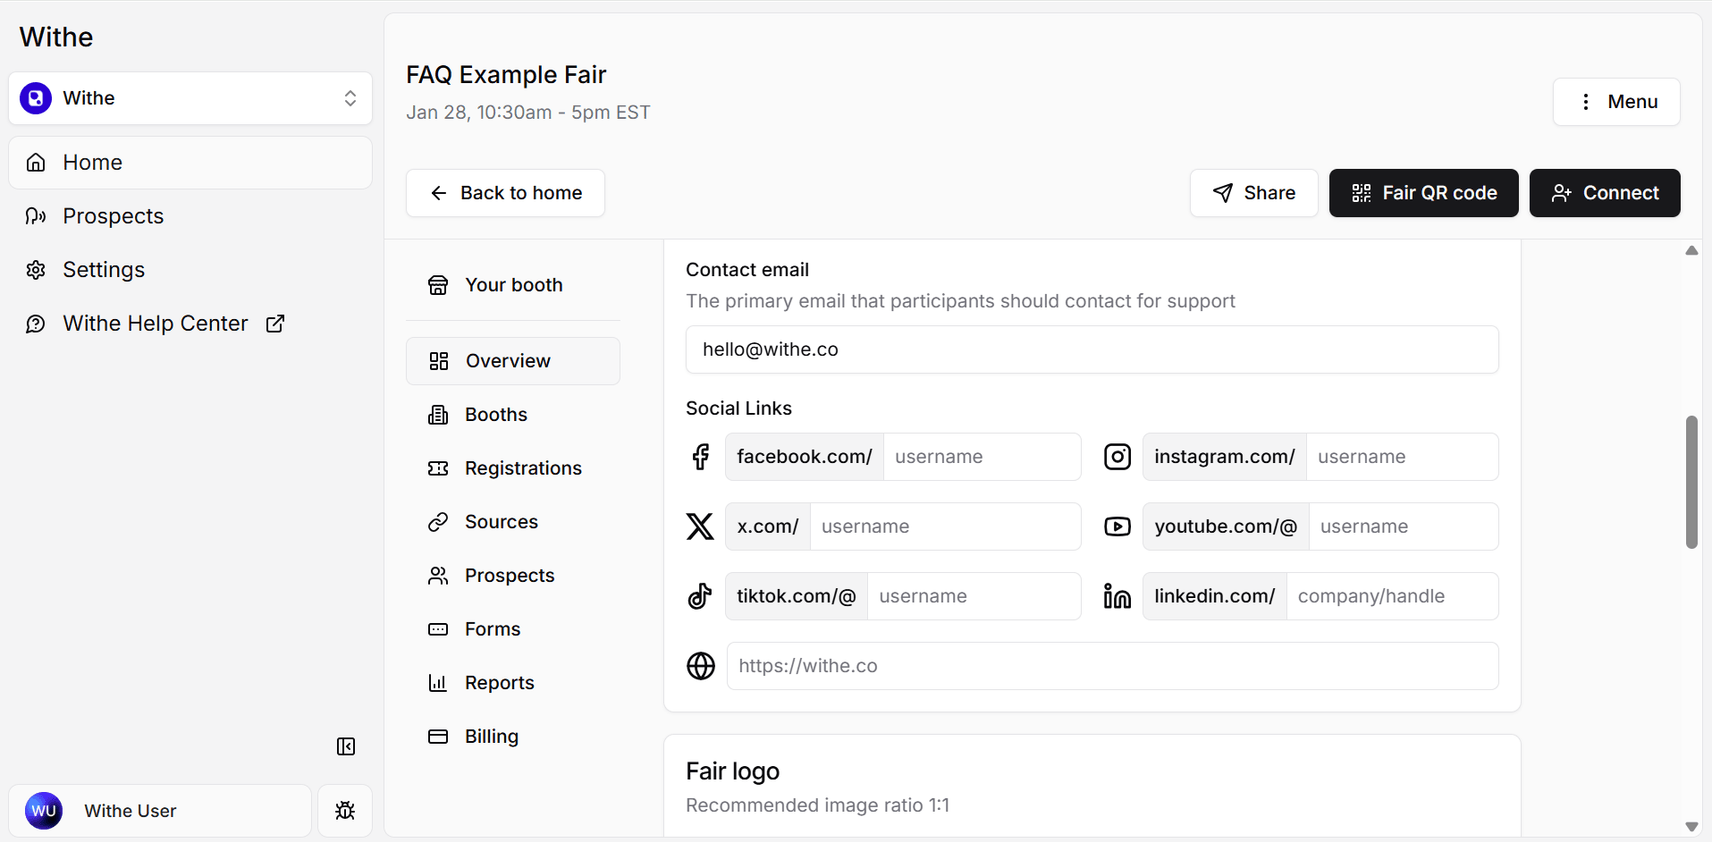Open the Reports tab
The image size is (1712, 842).
pyautogui.click(x=513, y=683)
